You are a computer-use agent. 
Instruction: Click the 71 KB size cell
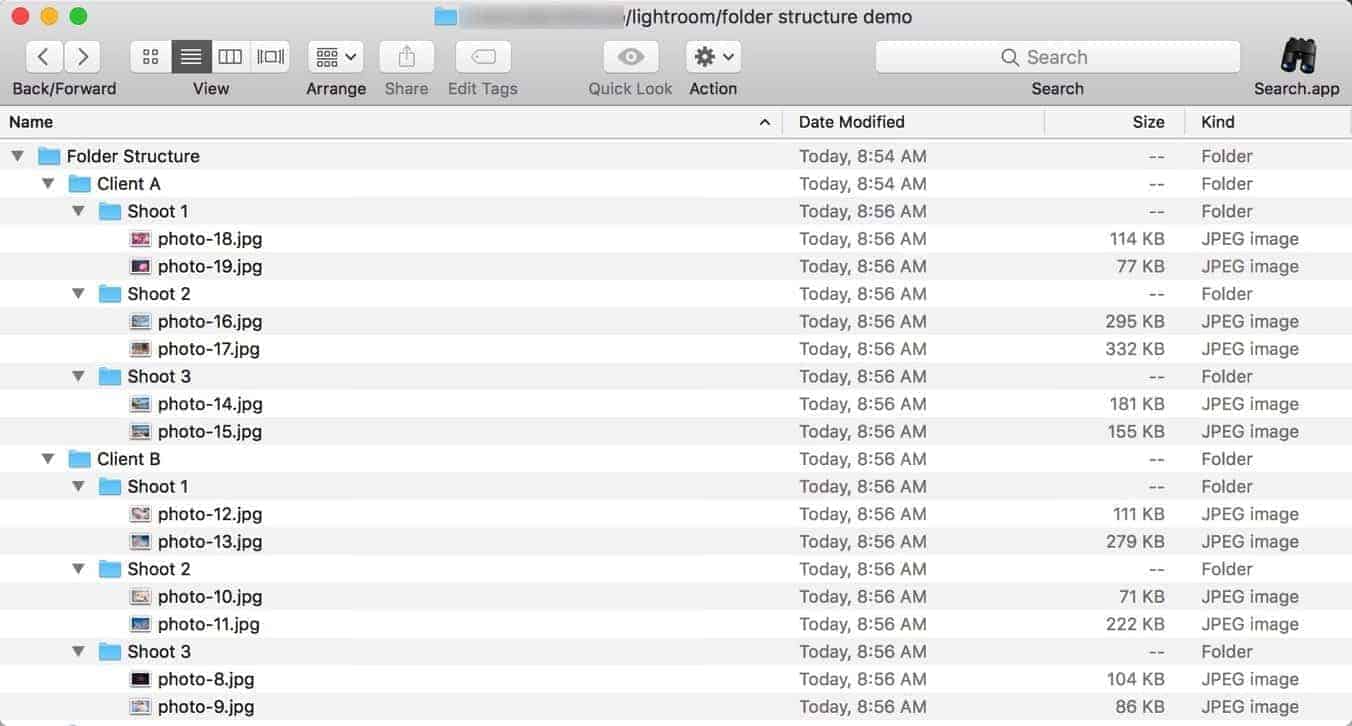pyautogui.click(x=1141, y=596)
